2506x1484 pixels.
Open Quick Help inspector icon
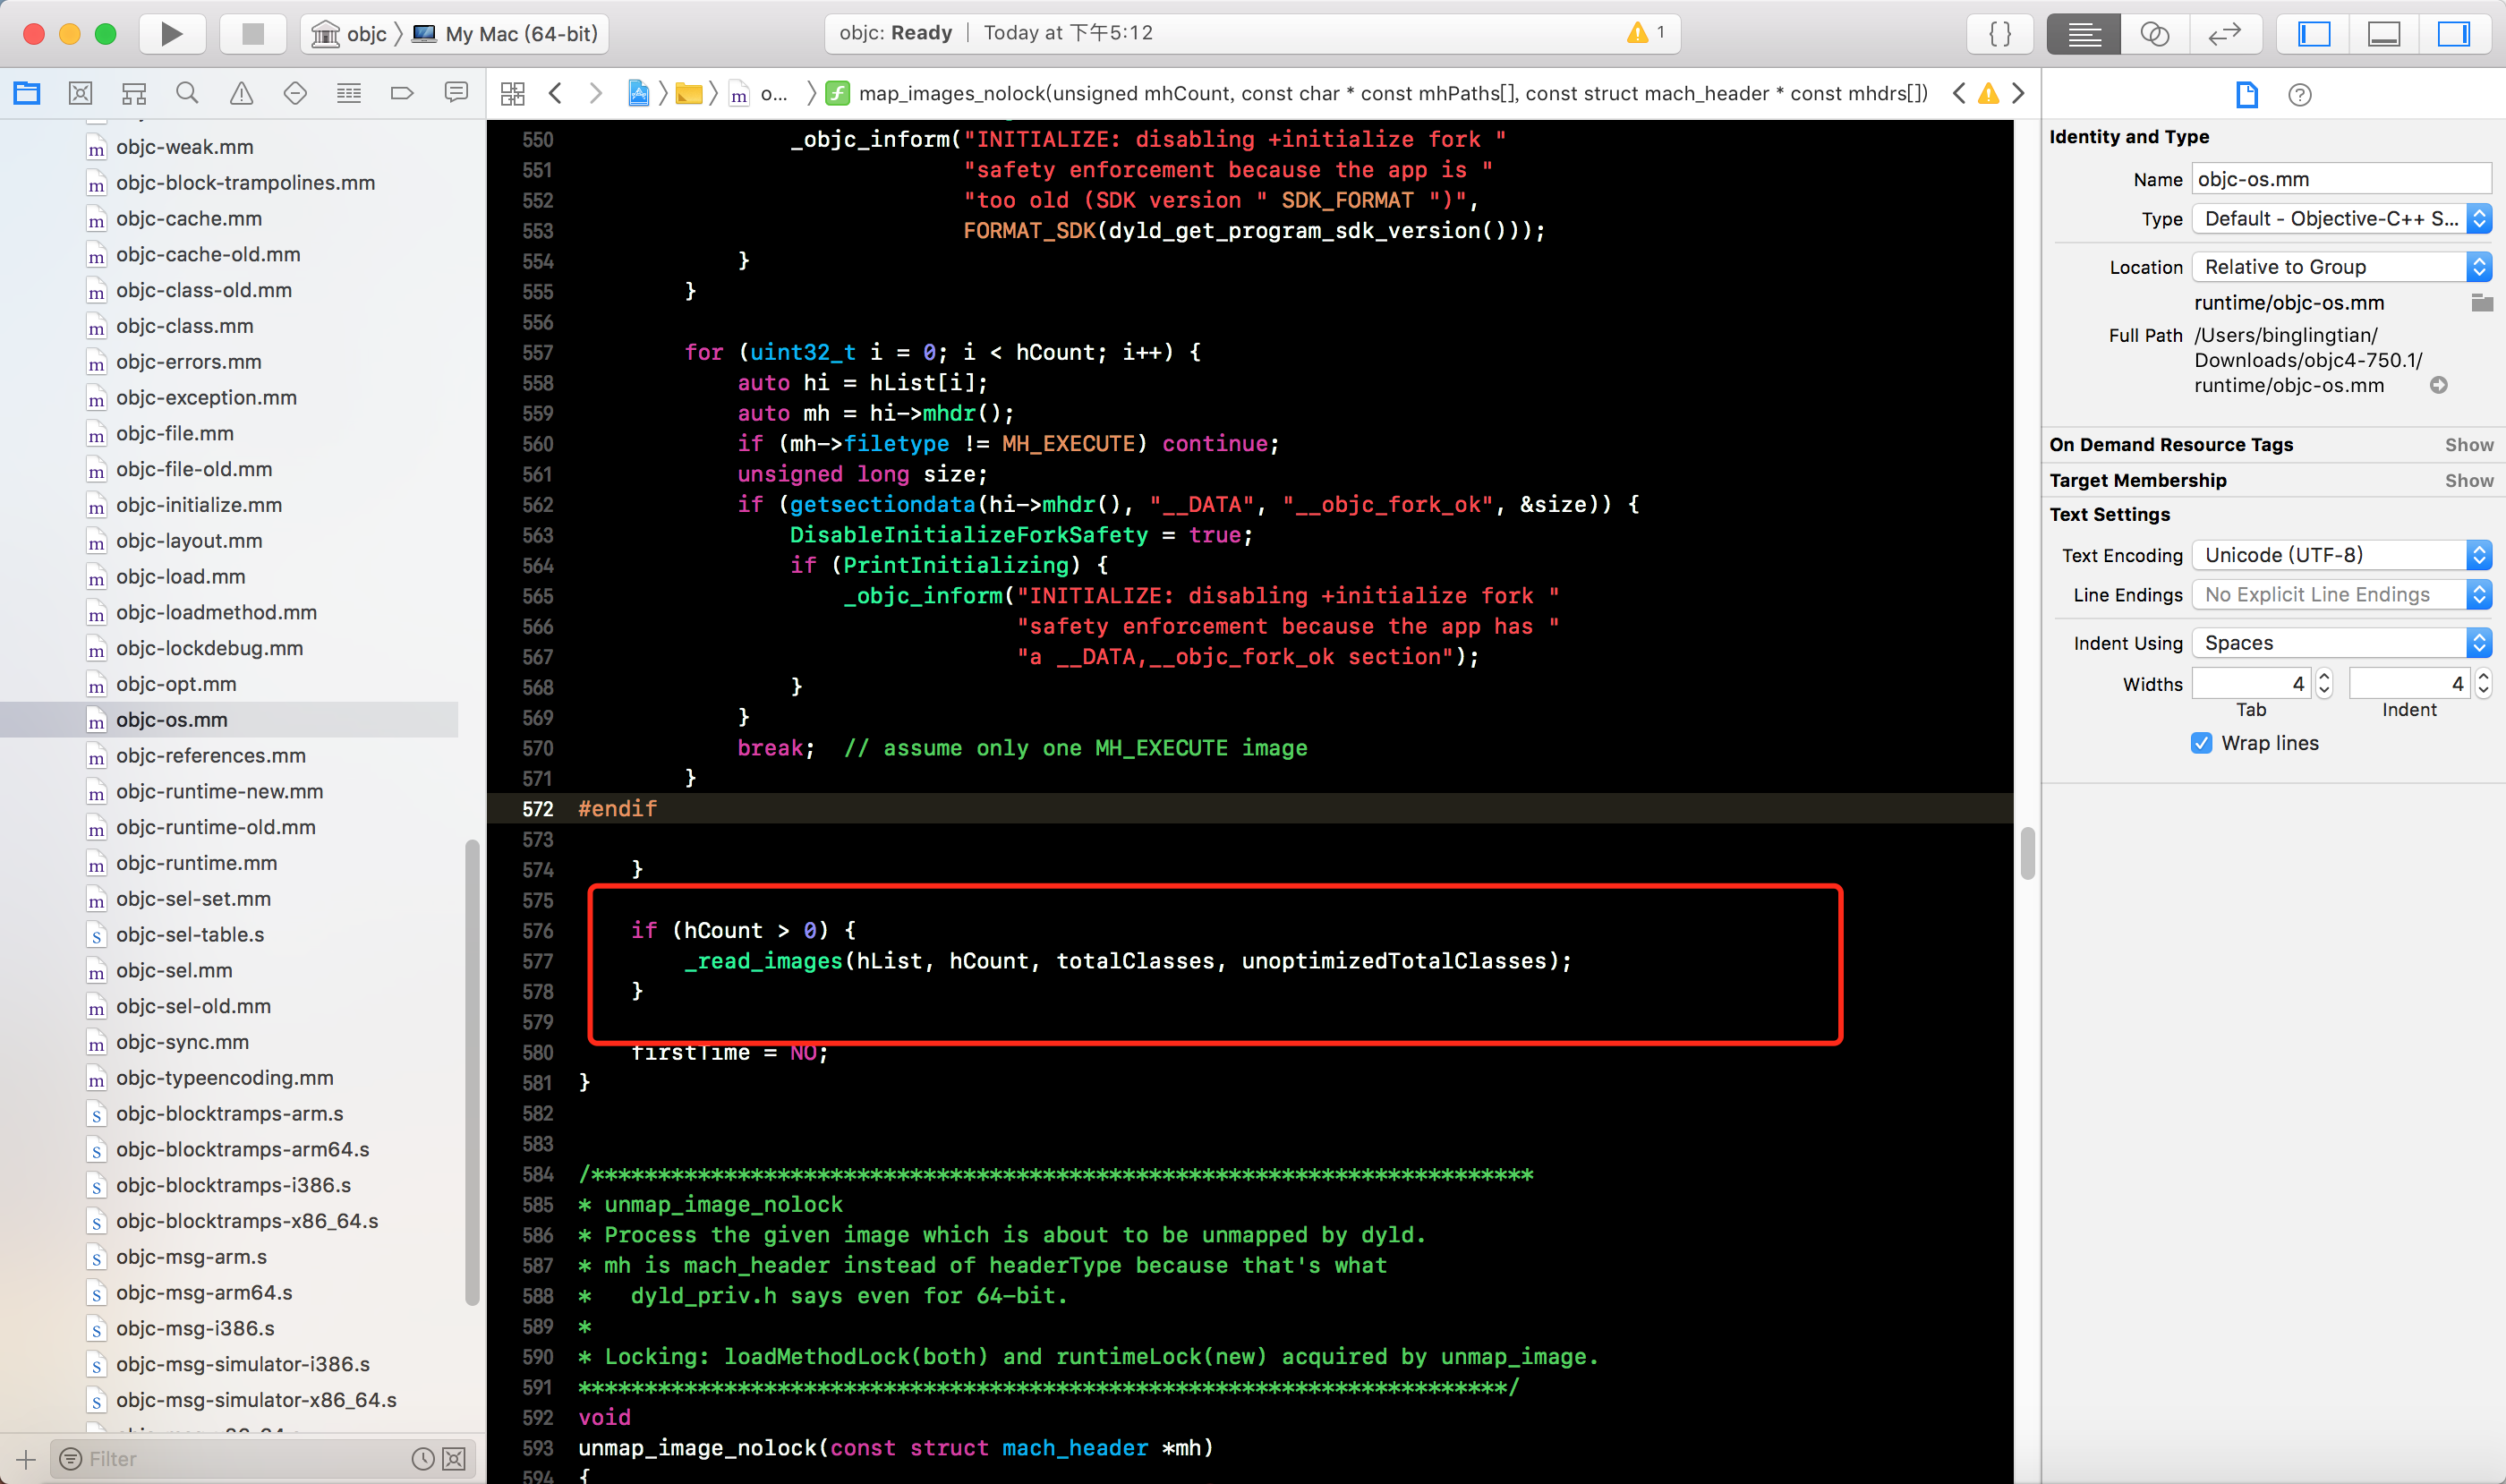click(x=2299, y=95)
